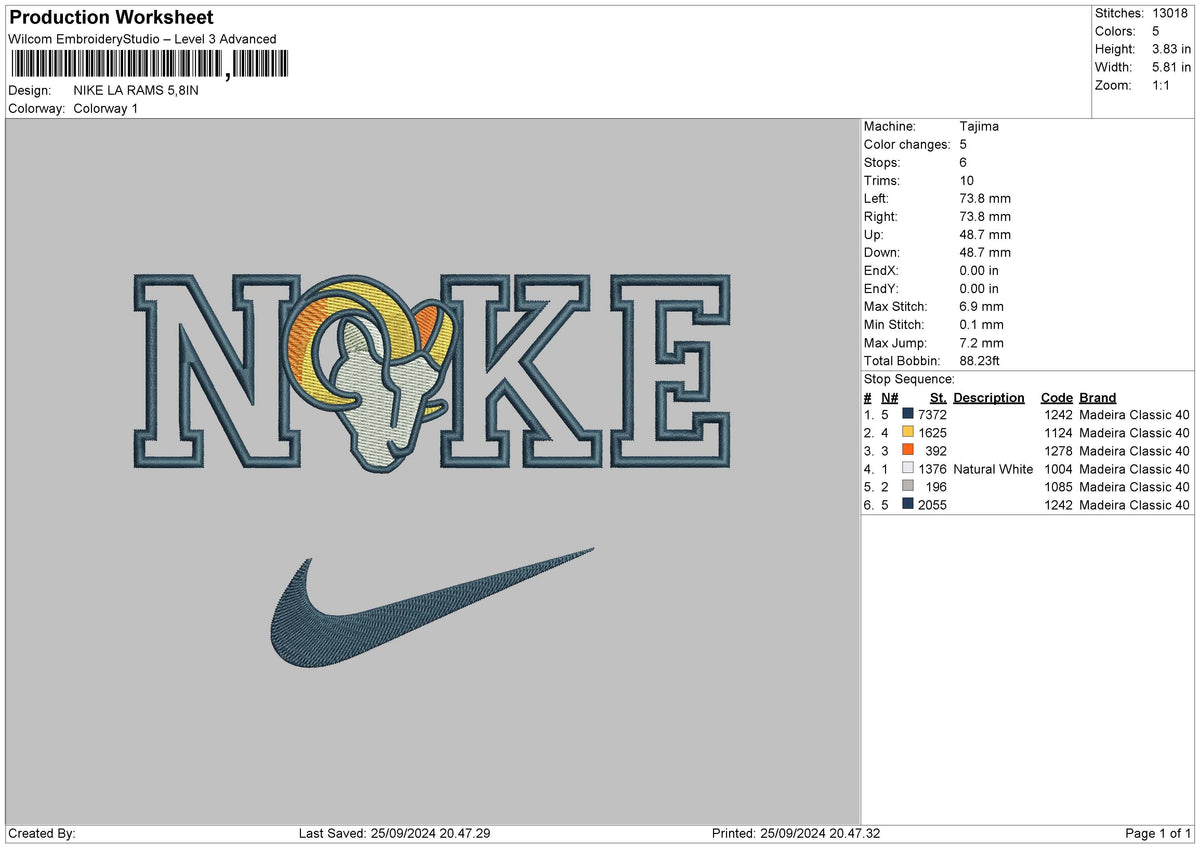Click the NIKE lettering embroidery preview
1200x848 pixels.
point(432,372)
